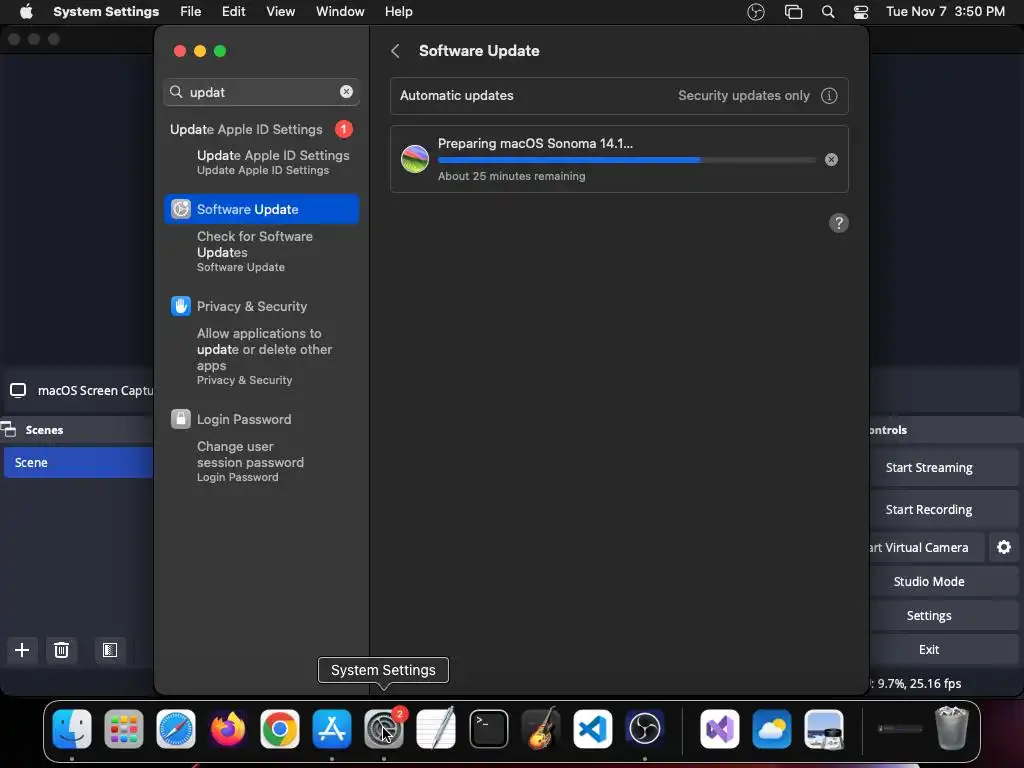The image size is (1024, 768).
Task: Open the Help menu
Action: pyautogui.click(x=398, y=12)
